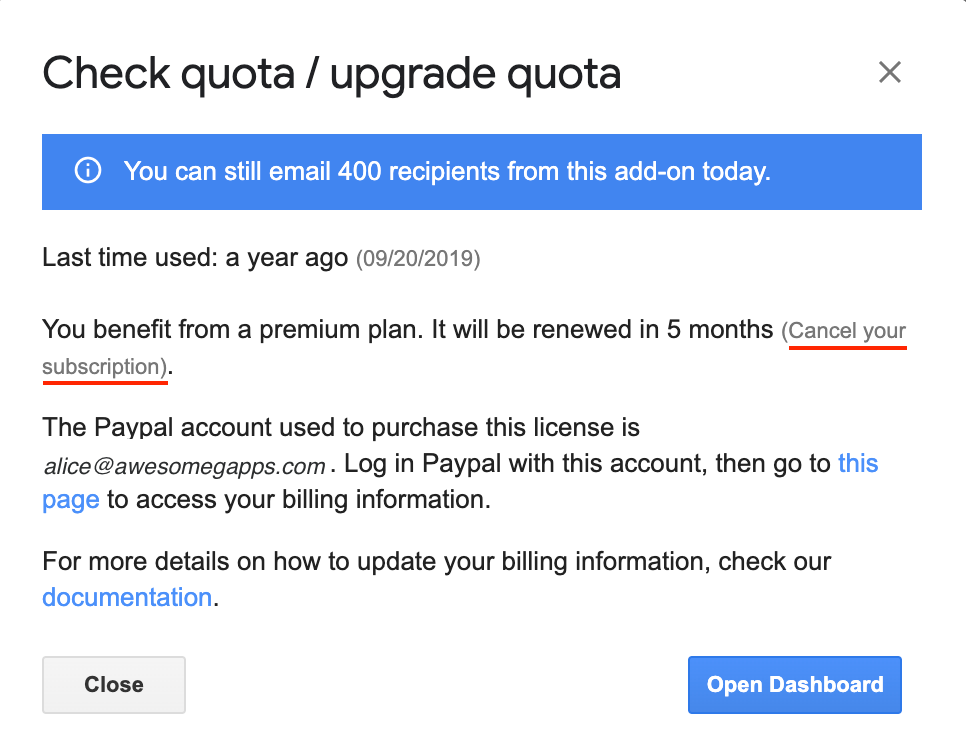Select the alice@awesomegapps.com email address

coord(184,466)
